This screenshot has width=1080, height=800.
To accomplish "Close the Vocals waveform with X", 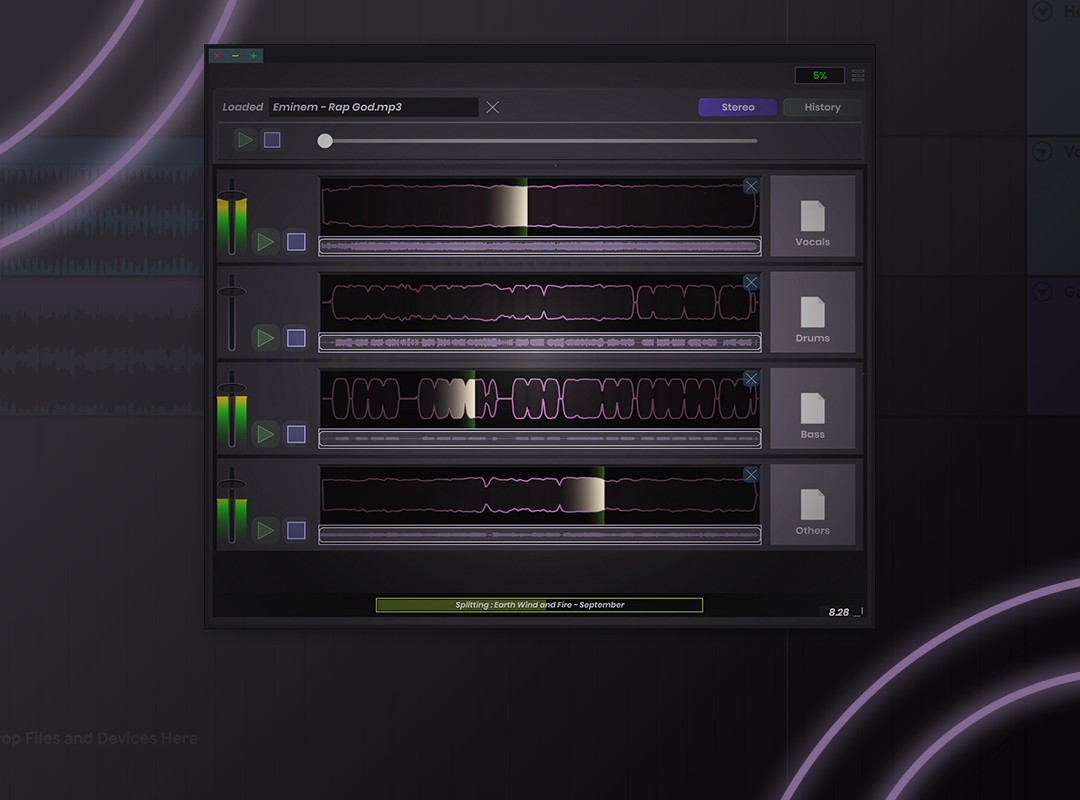I will coord(751,186).
